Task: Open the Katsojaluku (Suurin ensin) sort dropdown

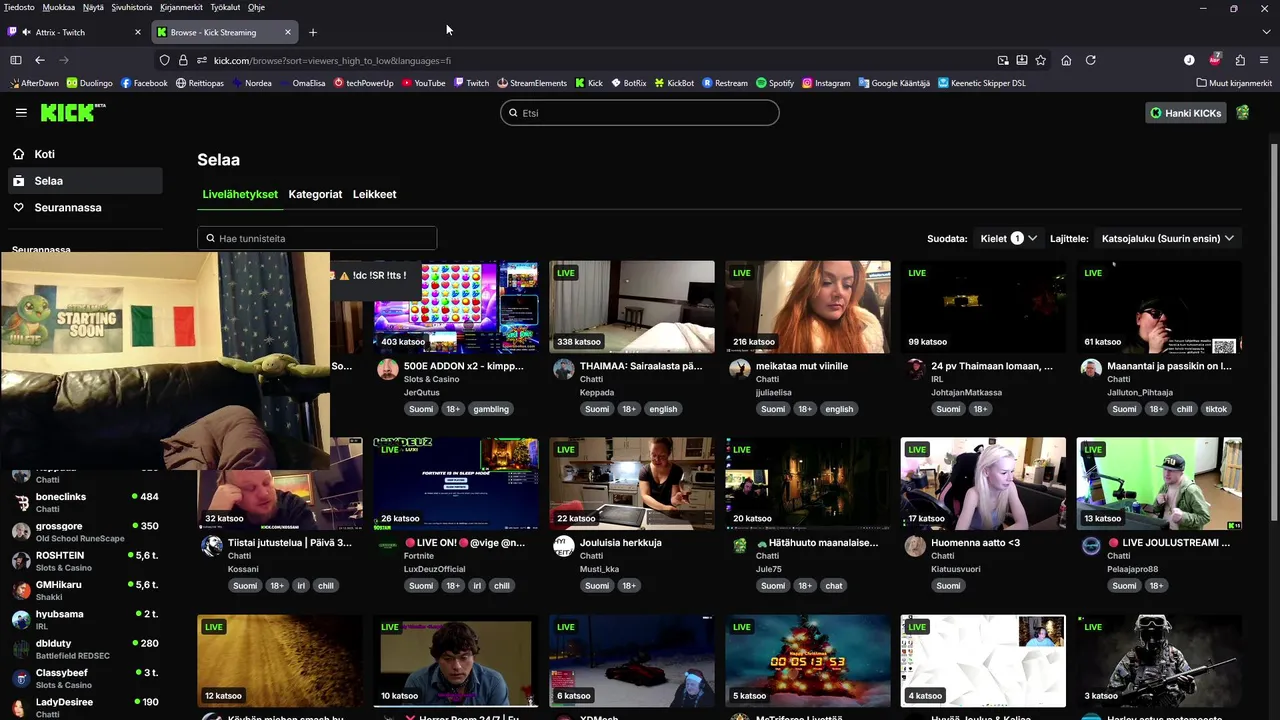Action: 1168,238
